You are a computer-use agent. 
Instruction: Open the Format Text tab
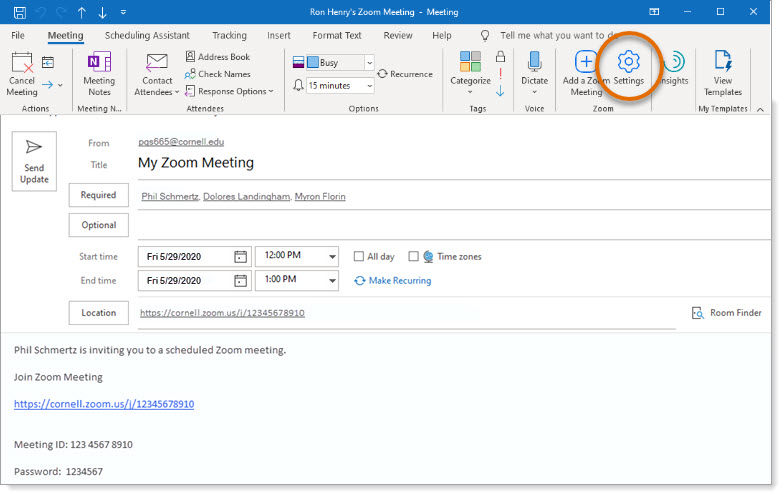point(337,36)
